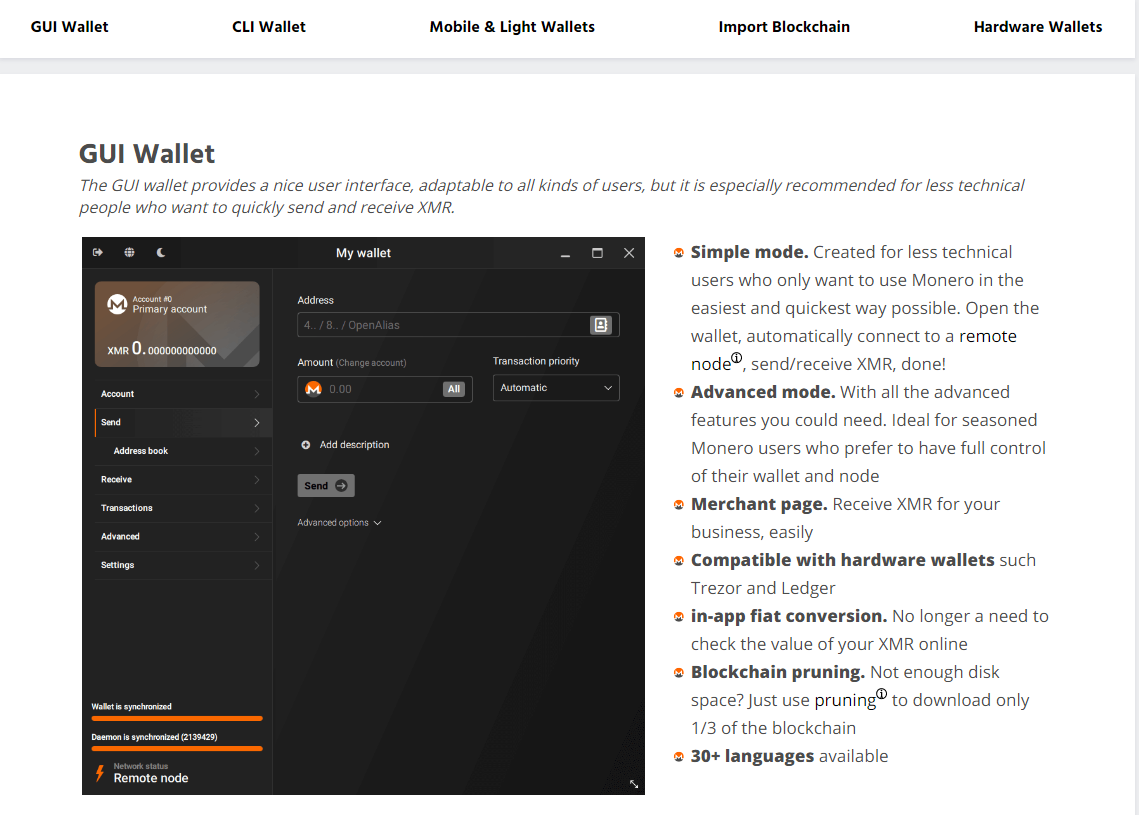Click the Send button with arrow
This screenshot has height=815, width=1139.
tap(325, 485)
